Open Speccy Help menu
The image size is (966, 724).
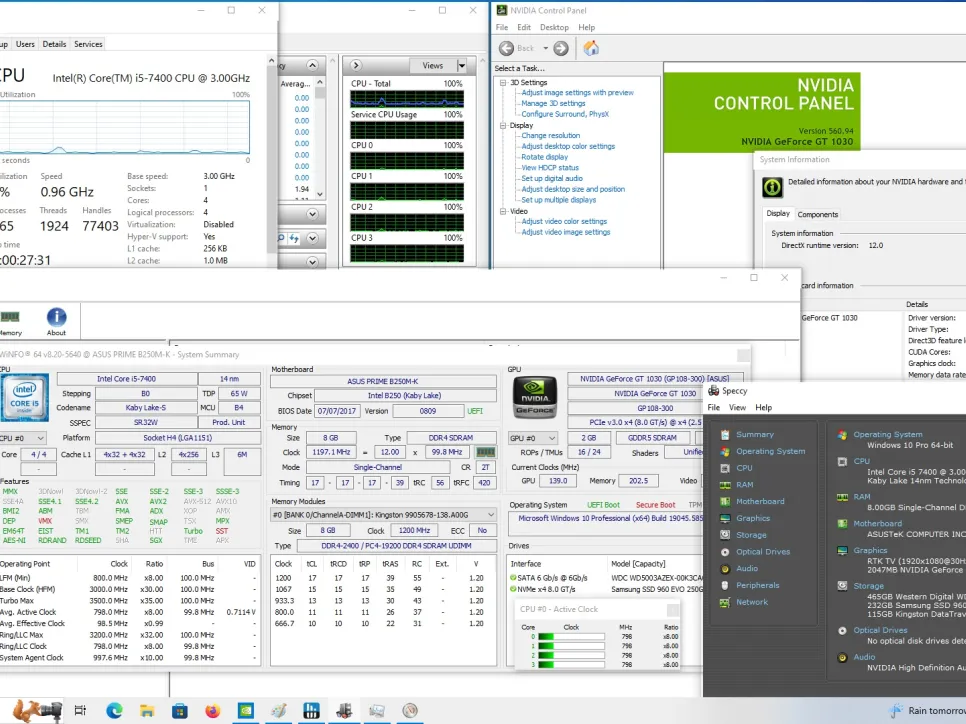point(763,407)
